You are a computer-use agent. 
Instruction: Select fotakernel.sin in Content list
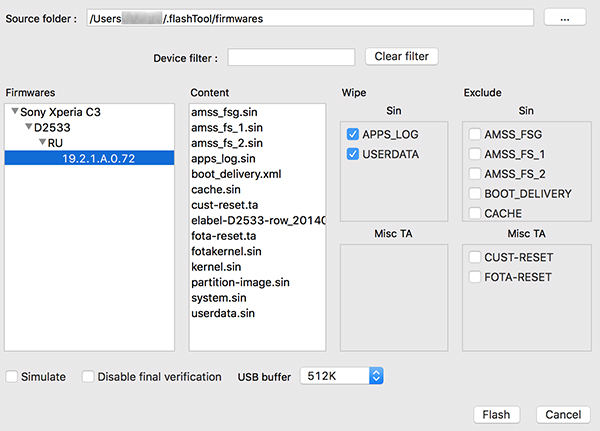click(226, 251)
